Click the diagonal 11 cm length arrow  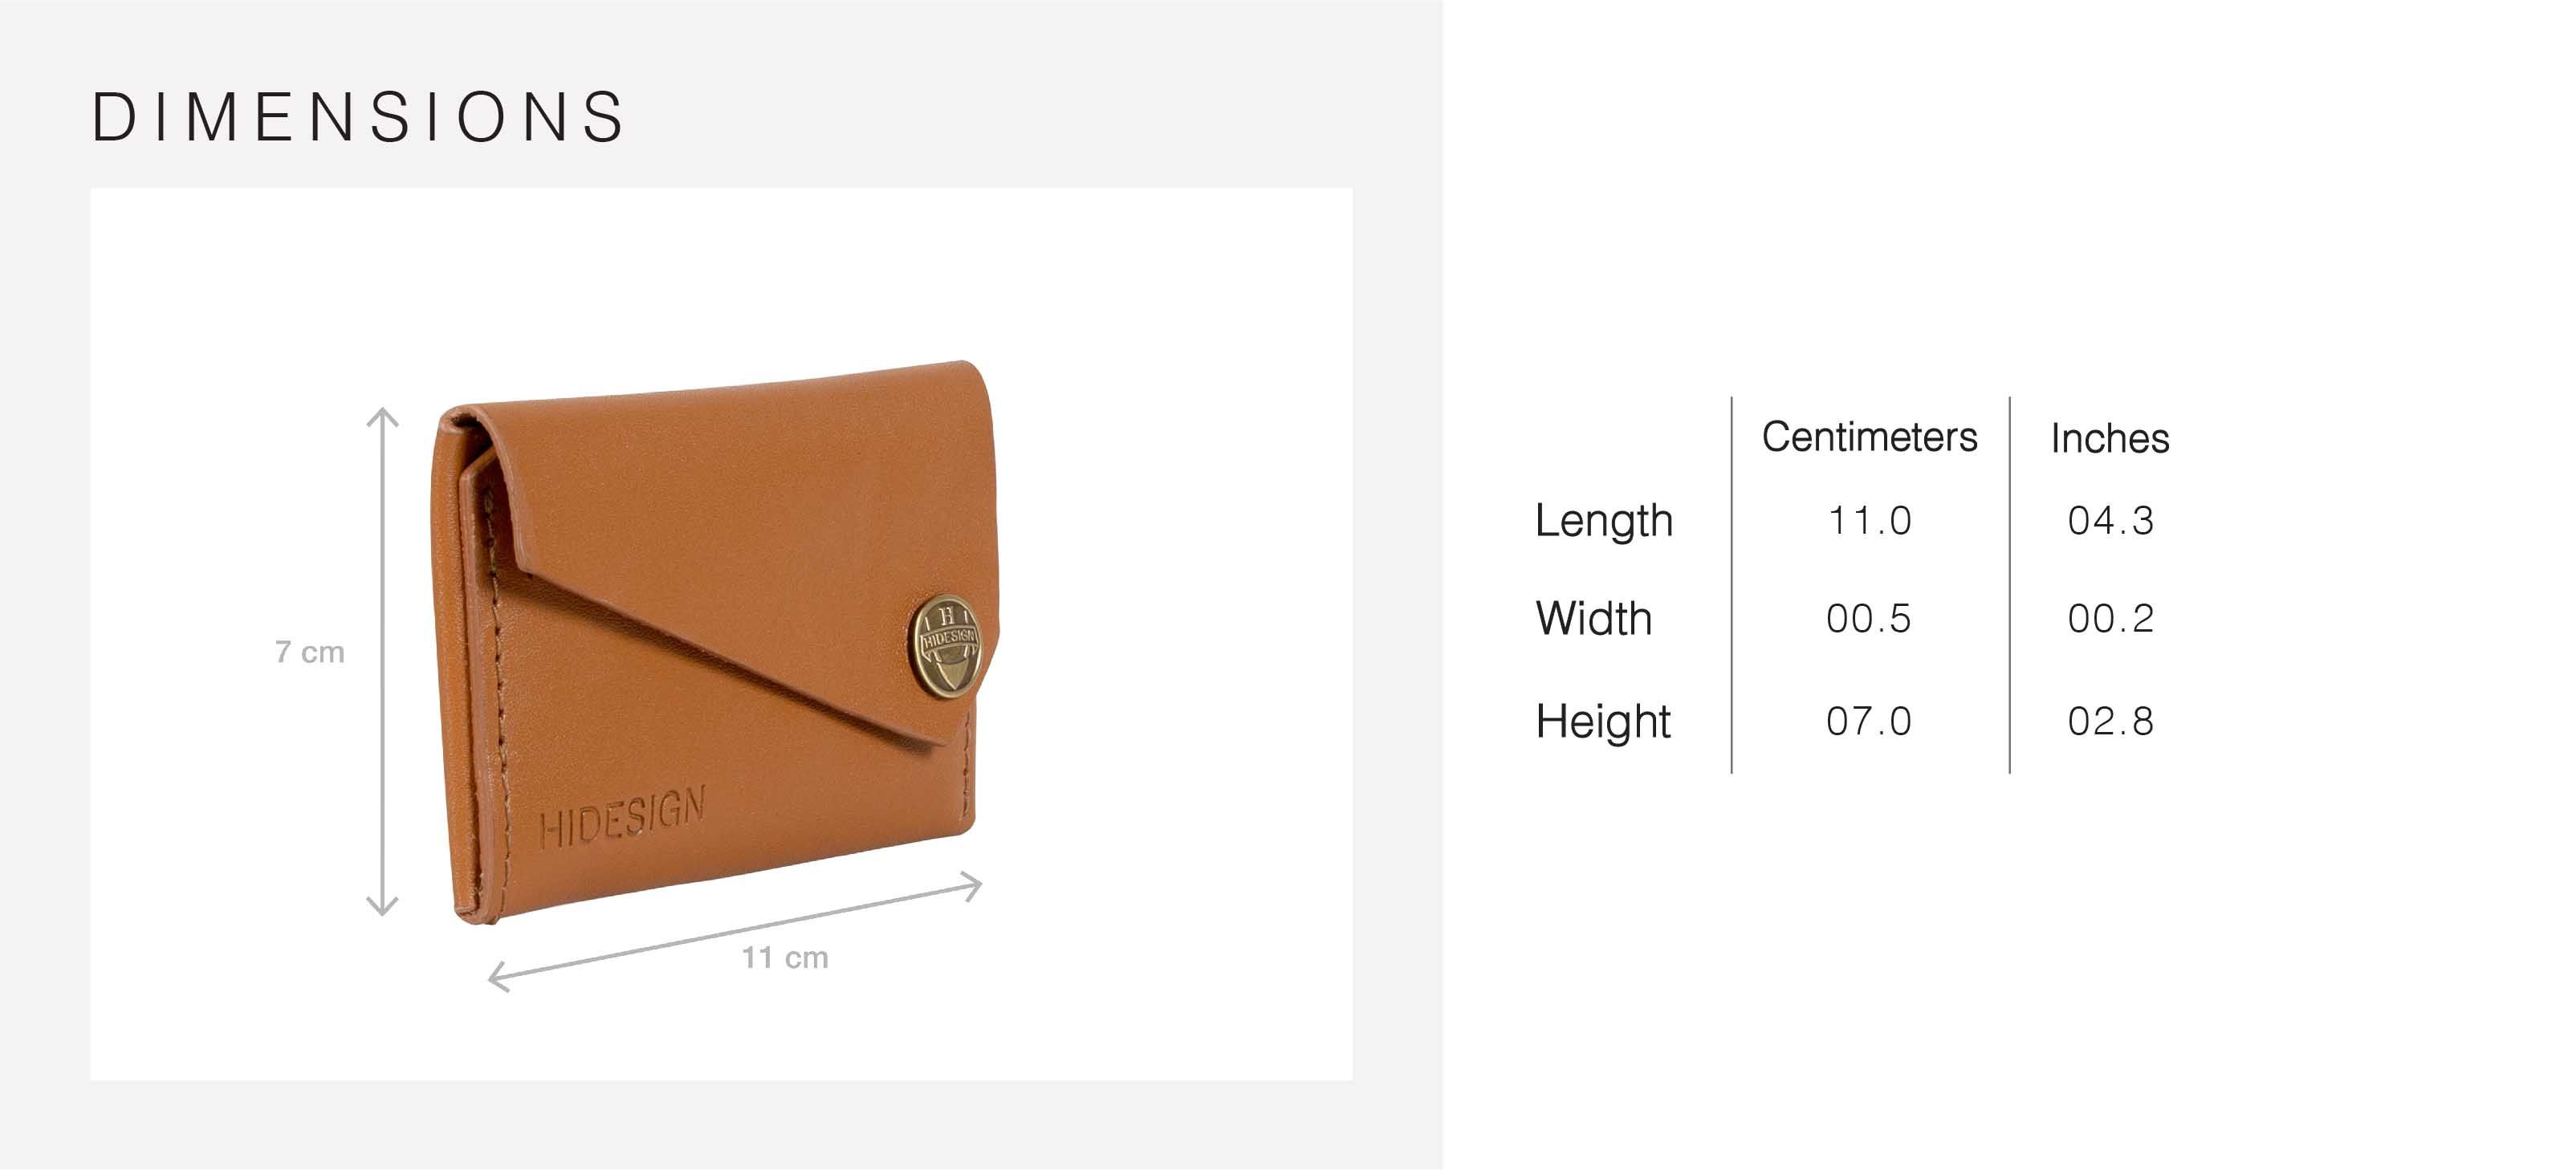click(x=735, y=933)
